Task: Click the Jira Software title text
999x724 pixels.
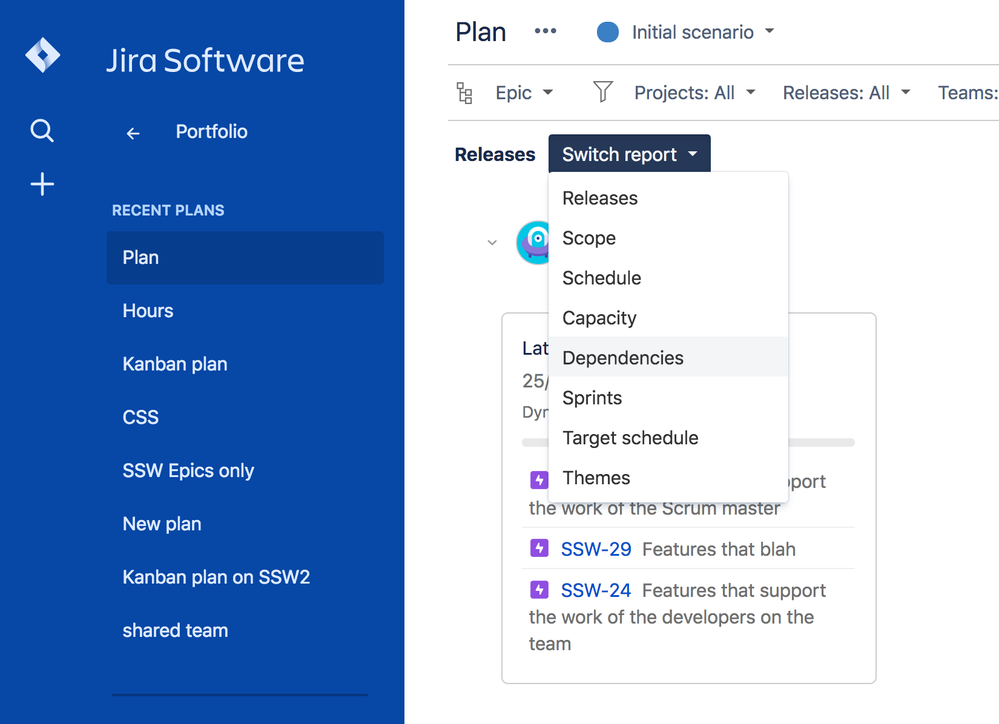Action: [205, 61]
